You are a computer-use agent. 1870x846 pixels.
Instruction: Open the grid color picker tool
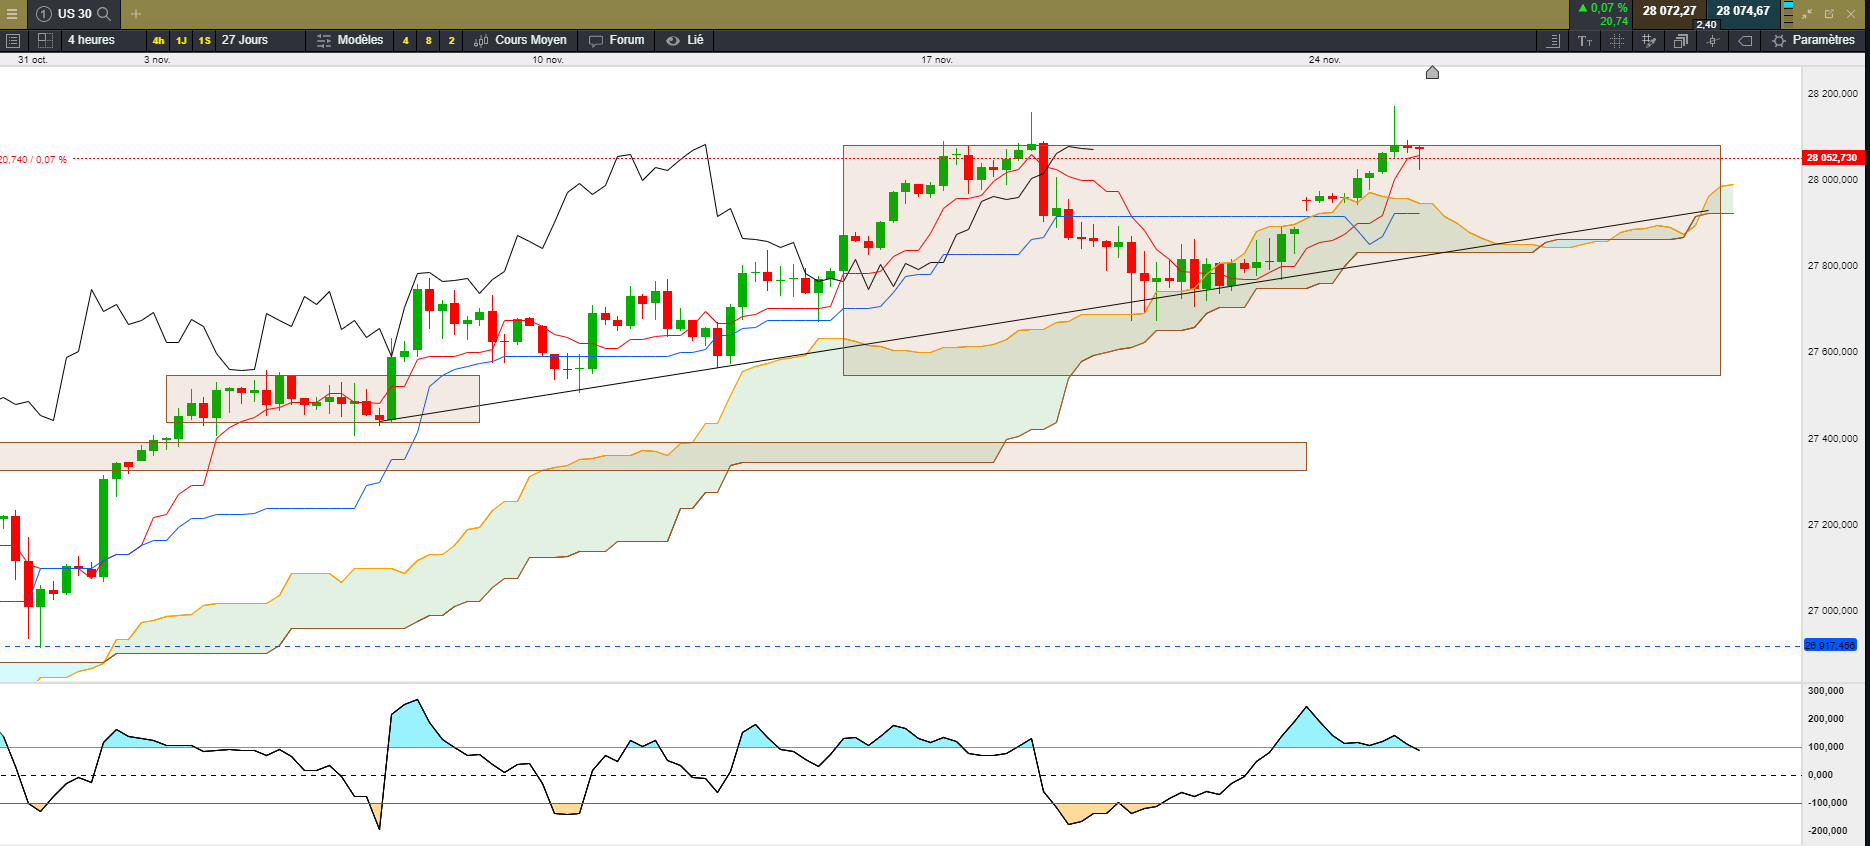[1649, 41]
